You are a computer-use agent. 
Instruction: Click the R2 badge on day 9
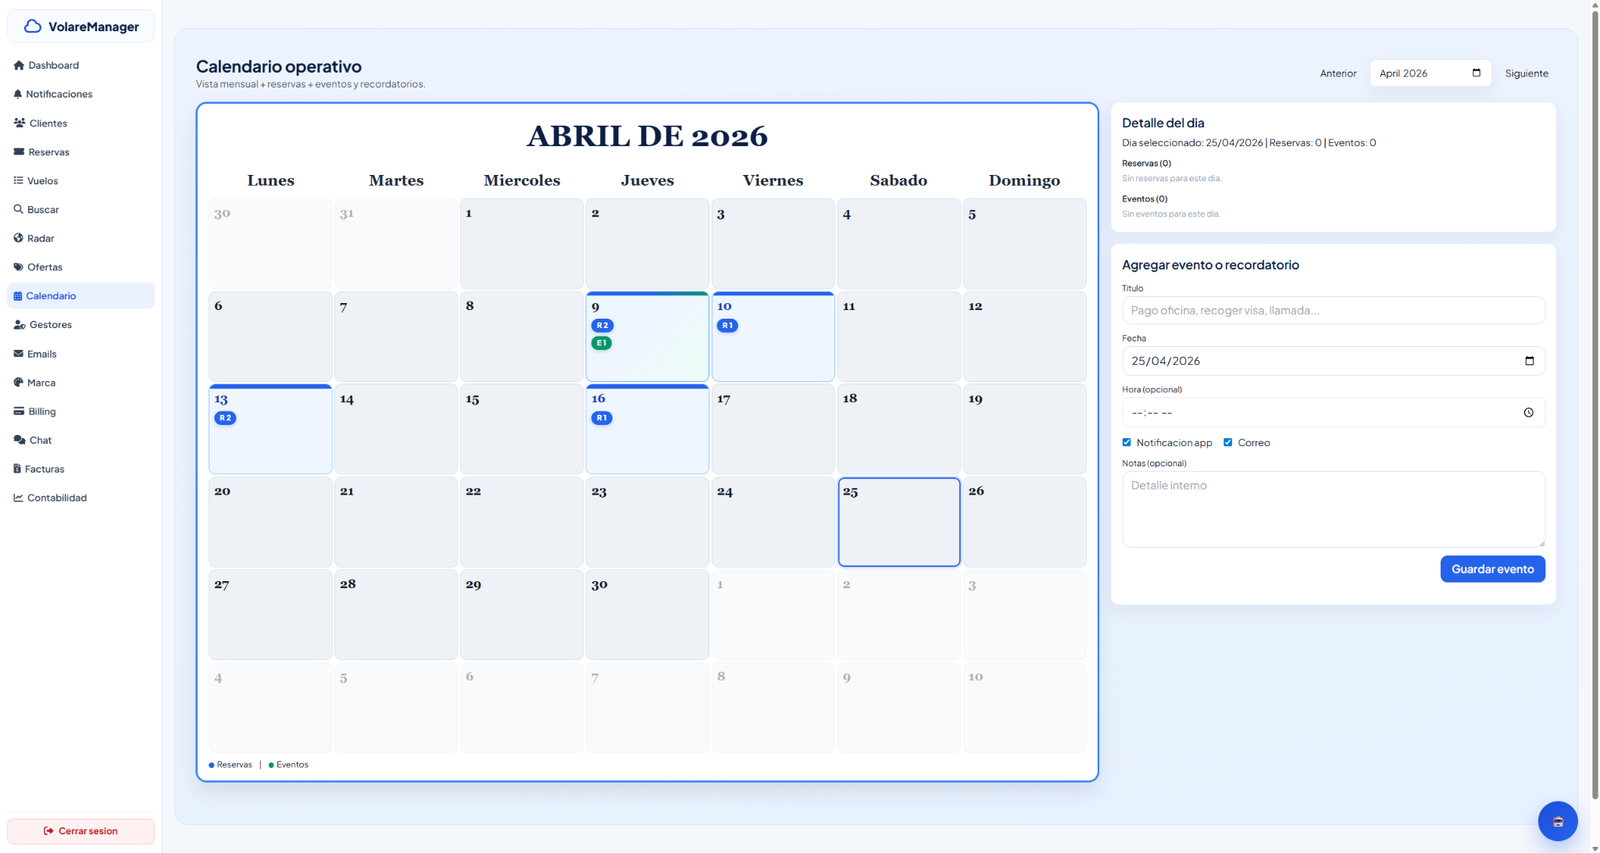pyautogui.click(x=602, y=325)
